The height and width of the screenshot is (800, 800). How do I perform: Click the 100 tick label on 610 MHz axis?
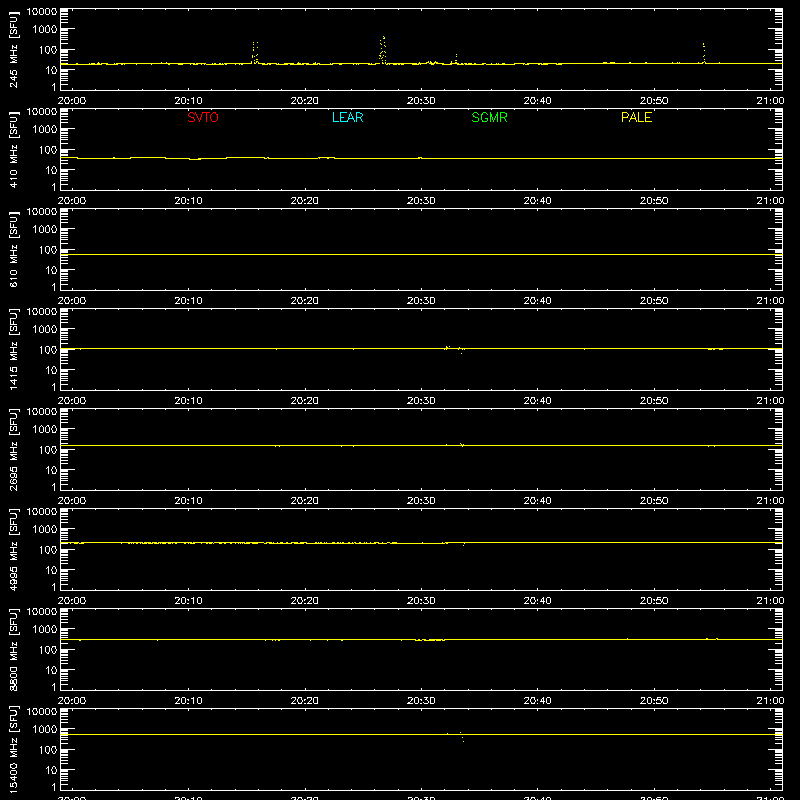click(48, 250)
